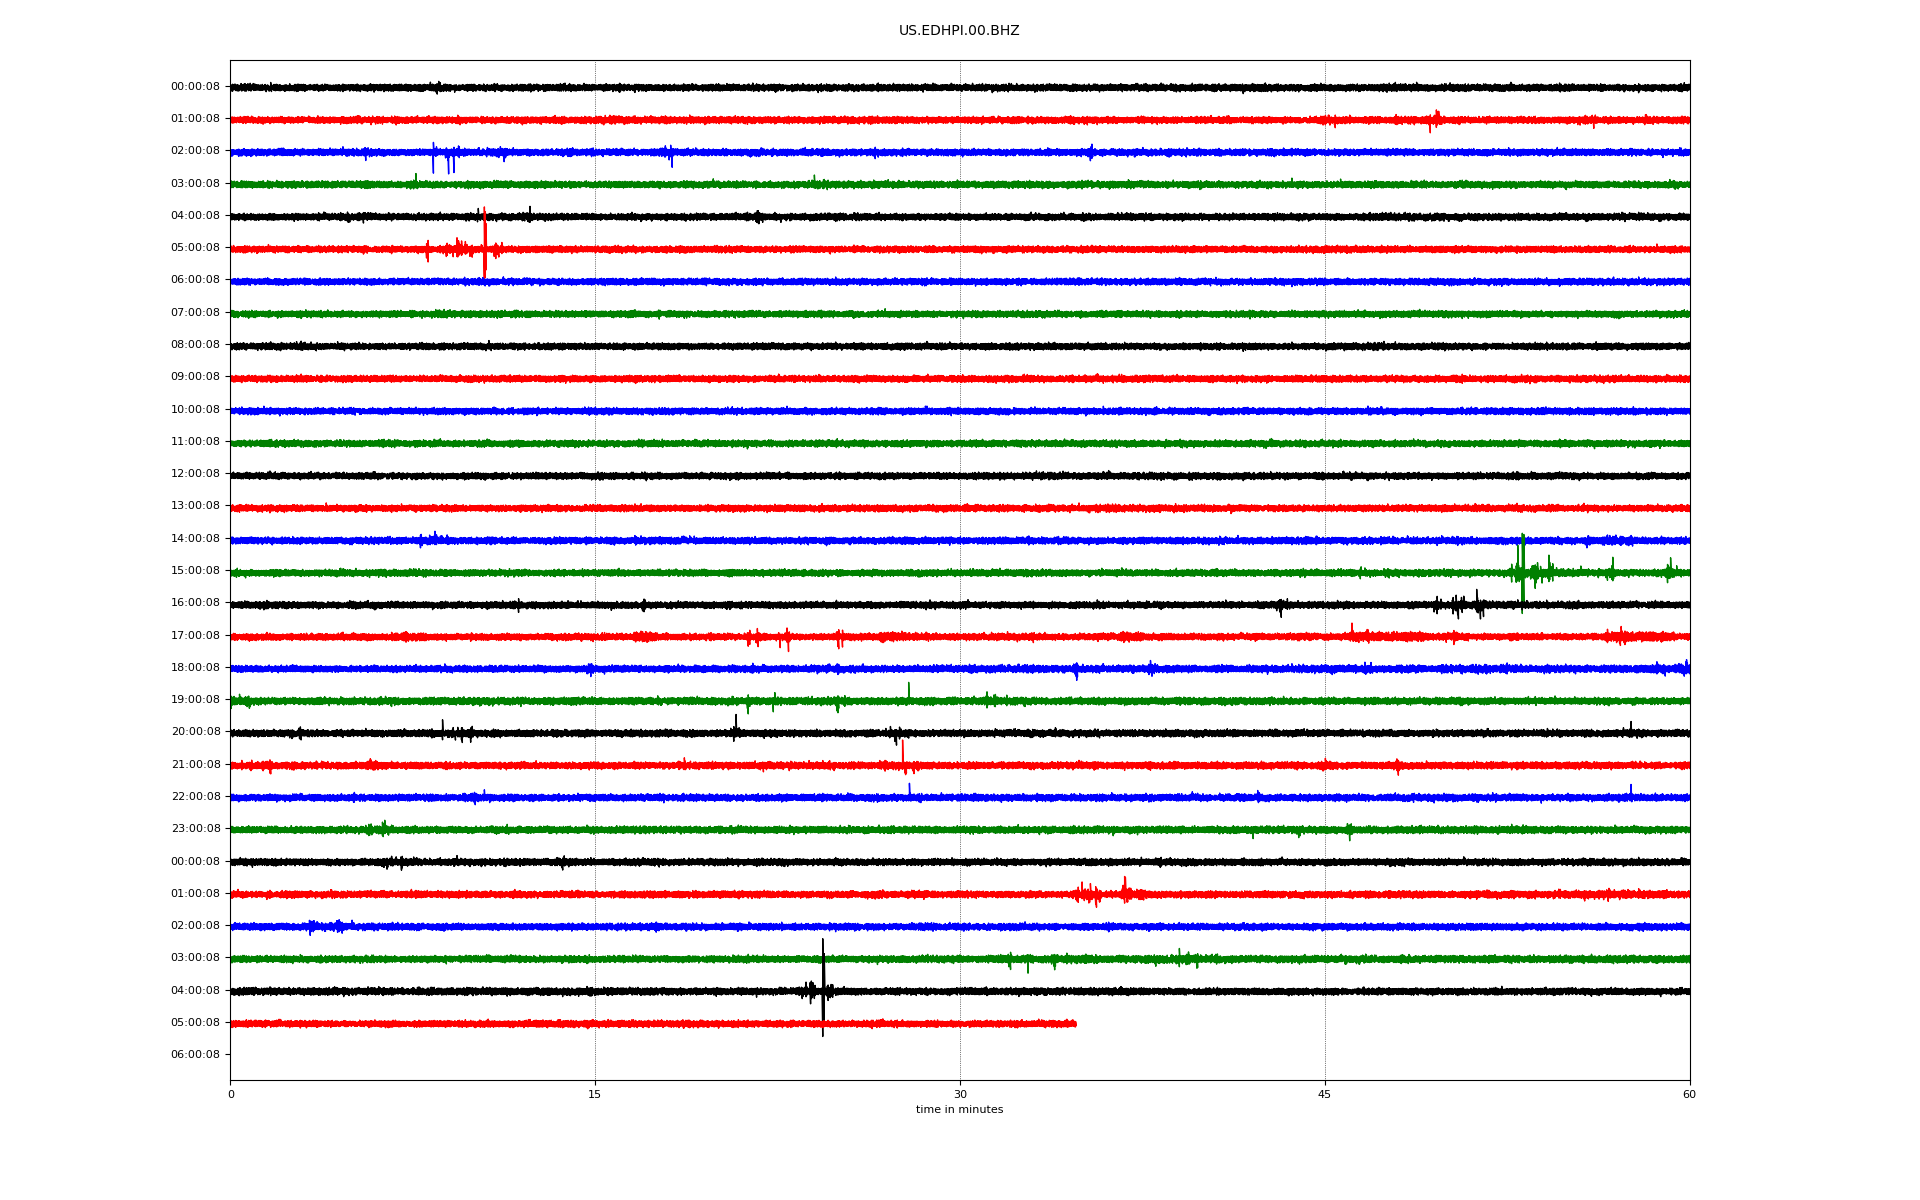Click the plot title US.EDHPI.00.BHZ
1920x1200 pixels.
click(958, 31)
